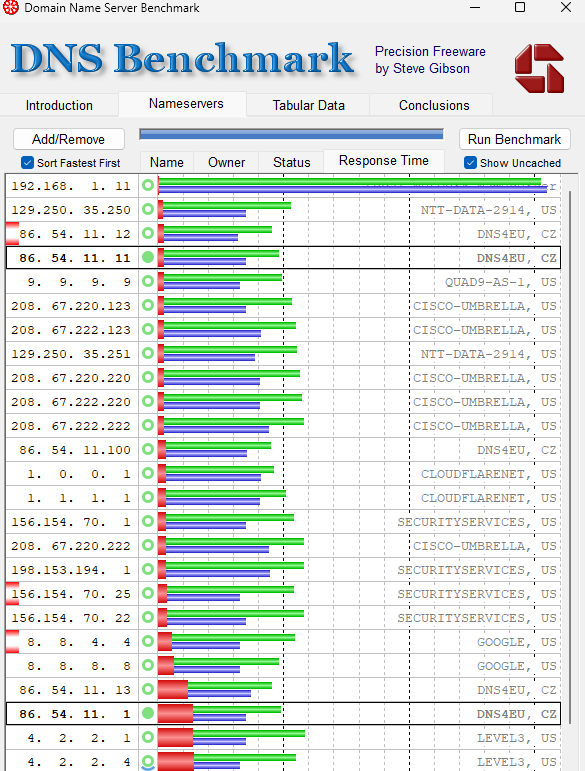Click status circle for 208.67.220.220
The width and height of the screenshot is (585, 771).
pos(148,377)
